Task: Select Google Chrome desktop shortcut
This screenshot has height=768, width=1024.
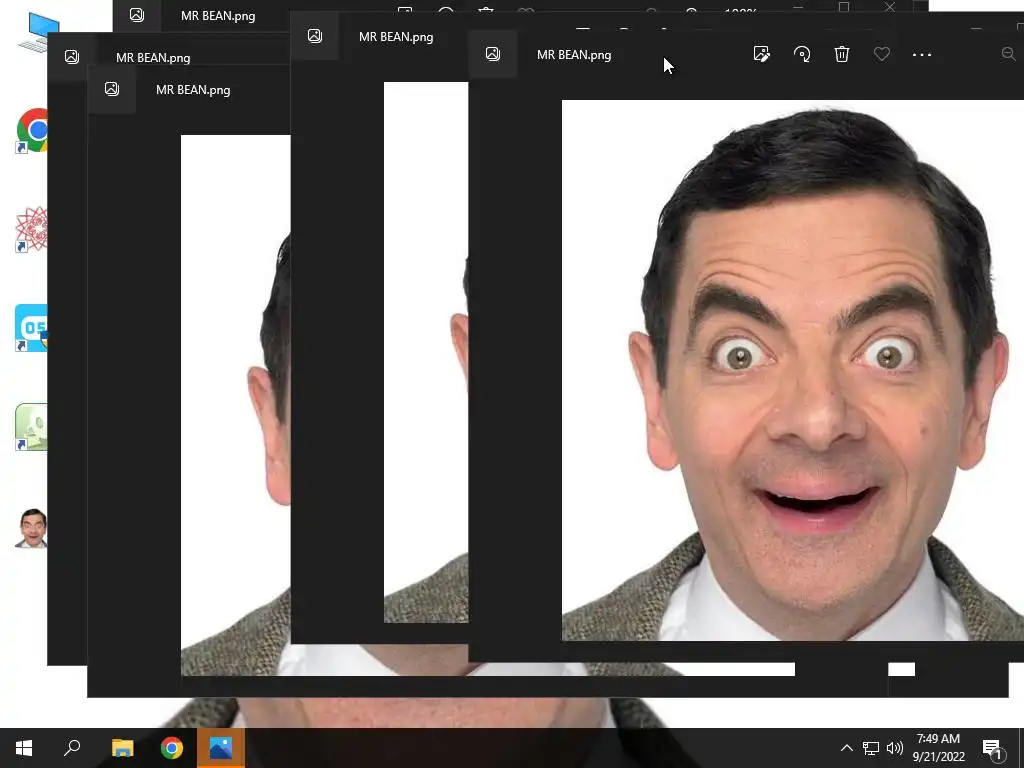Action: (31, 130)
